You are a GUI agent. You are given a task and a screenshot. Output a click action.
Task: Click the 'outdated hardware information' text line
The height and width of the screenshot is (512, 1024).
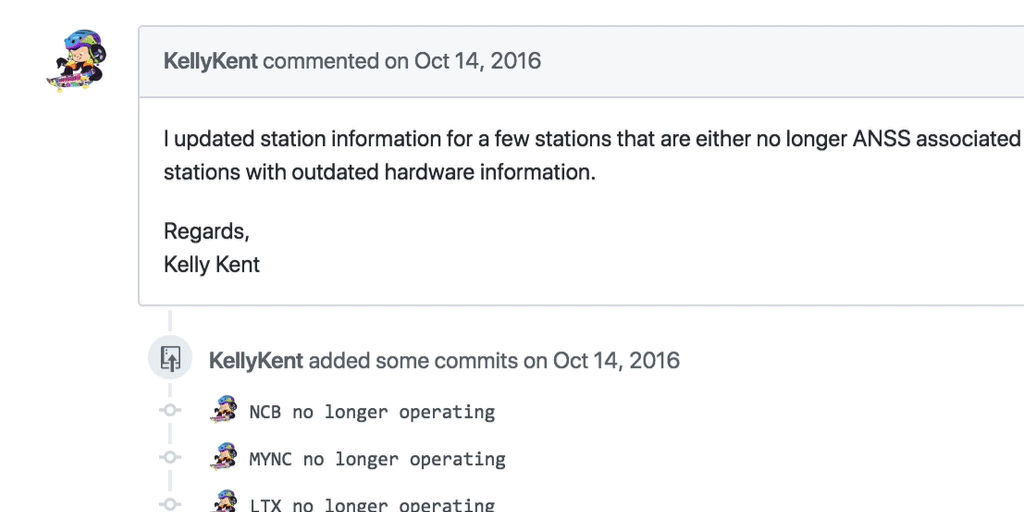[379, 172]
